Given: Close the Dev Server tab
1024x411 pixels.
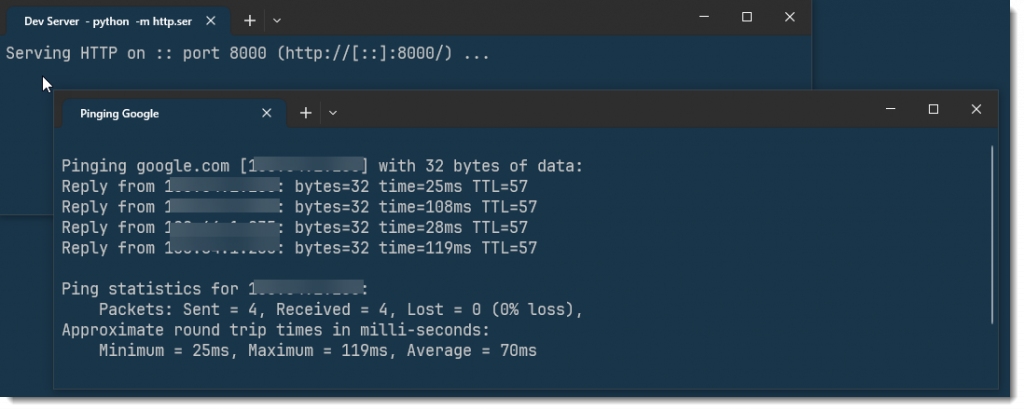Looking at the screenshot, I should tap(211, 20).
